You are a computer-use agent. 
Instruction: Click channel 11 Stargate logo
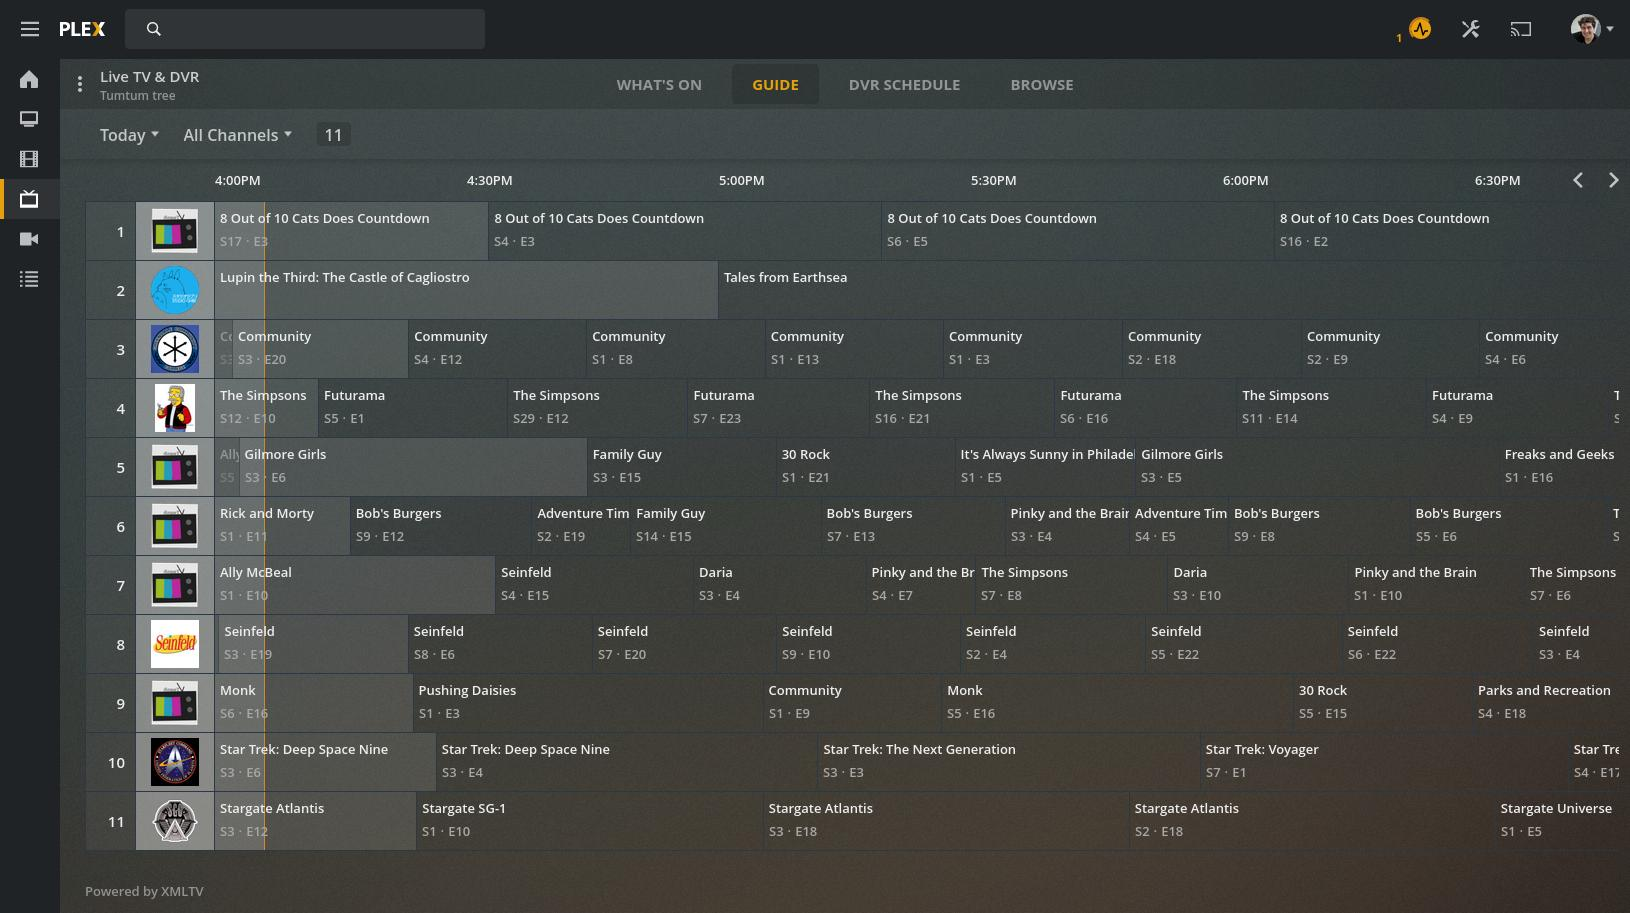coord(175,821)
